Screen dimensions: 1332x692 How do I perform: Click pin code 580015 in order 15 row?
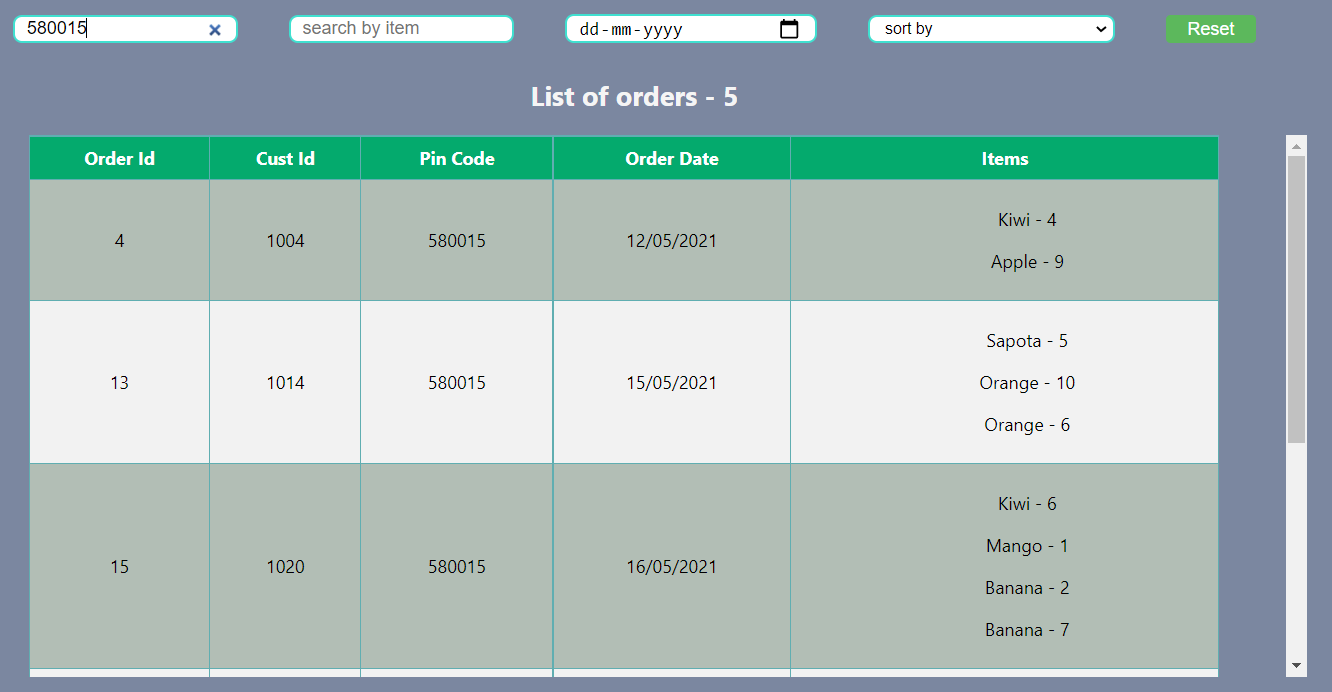[x=457, y=567]
